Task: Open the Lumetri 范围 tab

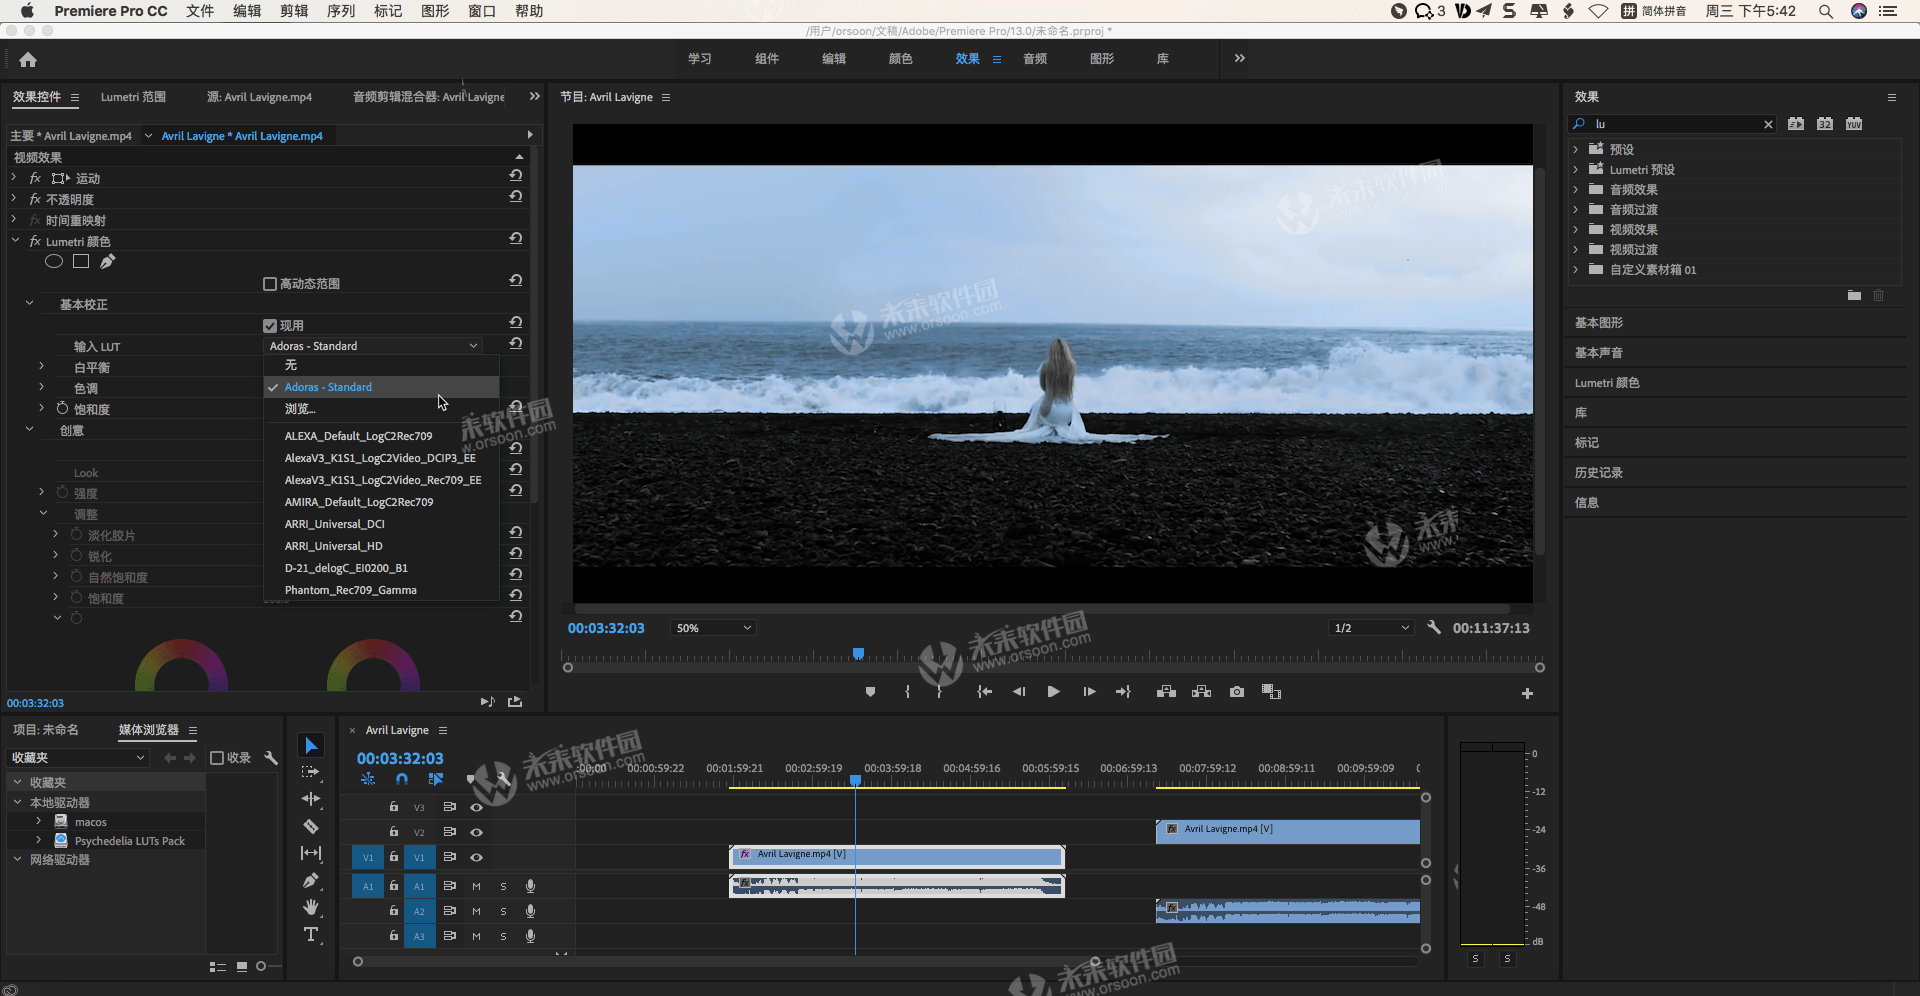Action: (x=133, y=97)
